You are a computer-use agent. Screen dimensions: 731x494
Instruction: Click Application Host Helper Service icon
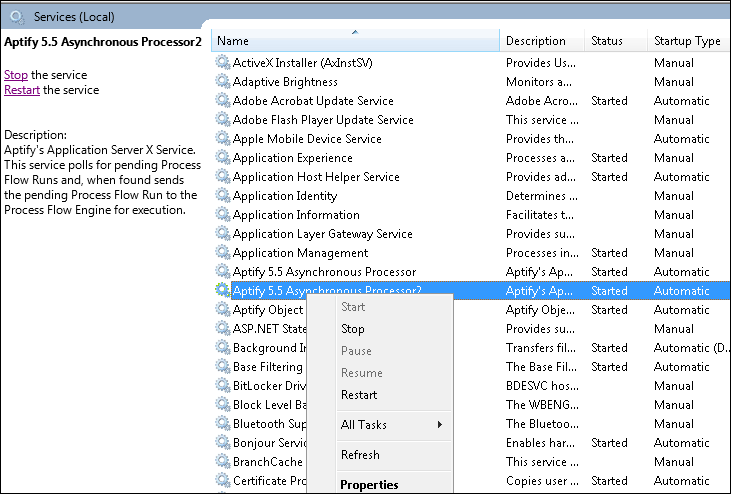point(222,177)
